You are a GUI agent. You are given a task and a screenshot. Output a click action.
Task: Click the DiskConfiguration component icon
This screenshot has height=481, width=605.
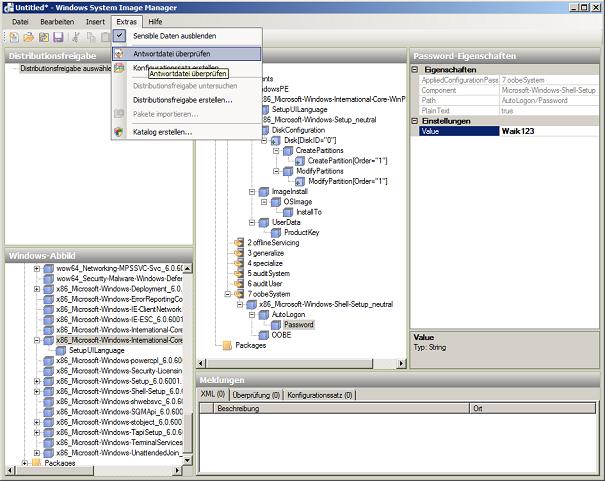(265, 130)
